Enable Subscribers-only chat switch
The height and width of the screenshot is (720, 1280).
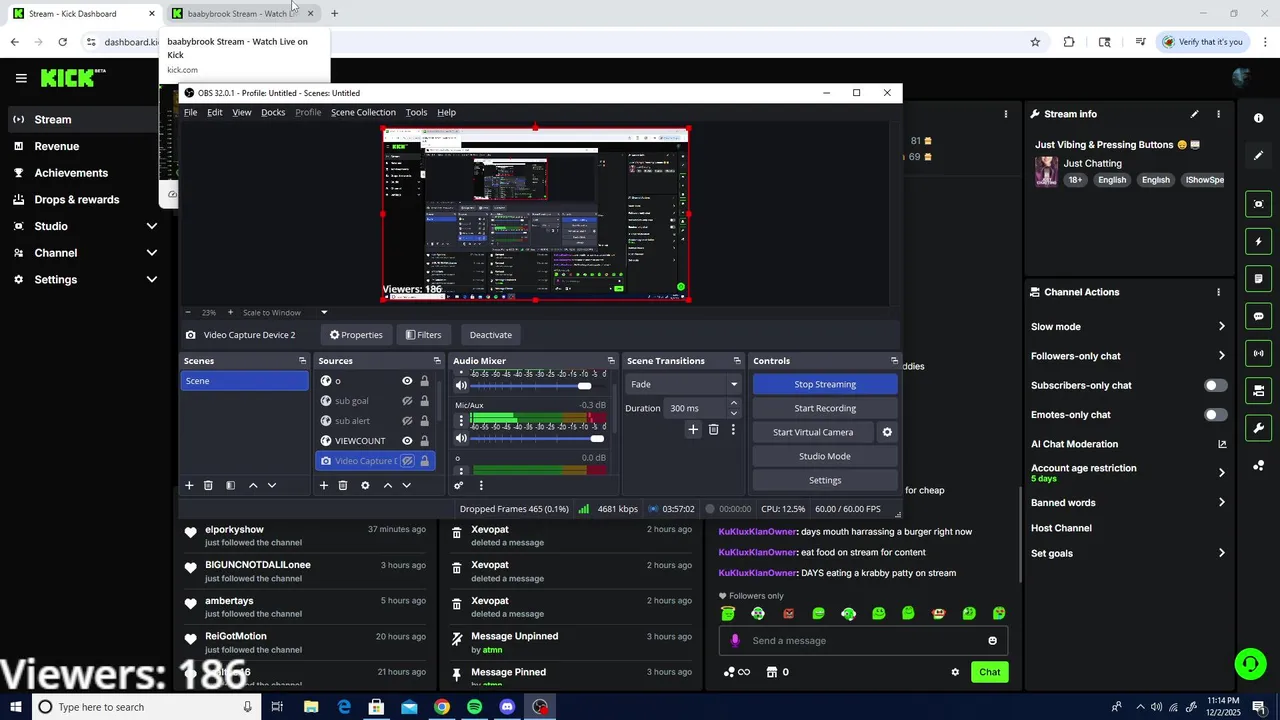[x=1215, y=385]
